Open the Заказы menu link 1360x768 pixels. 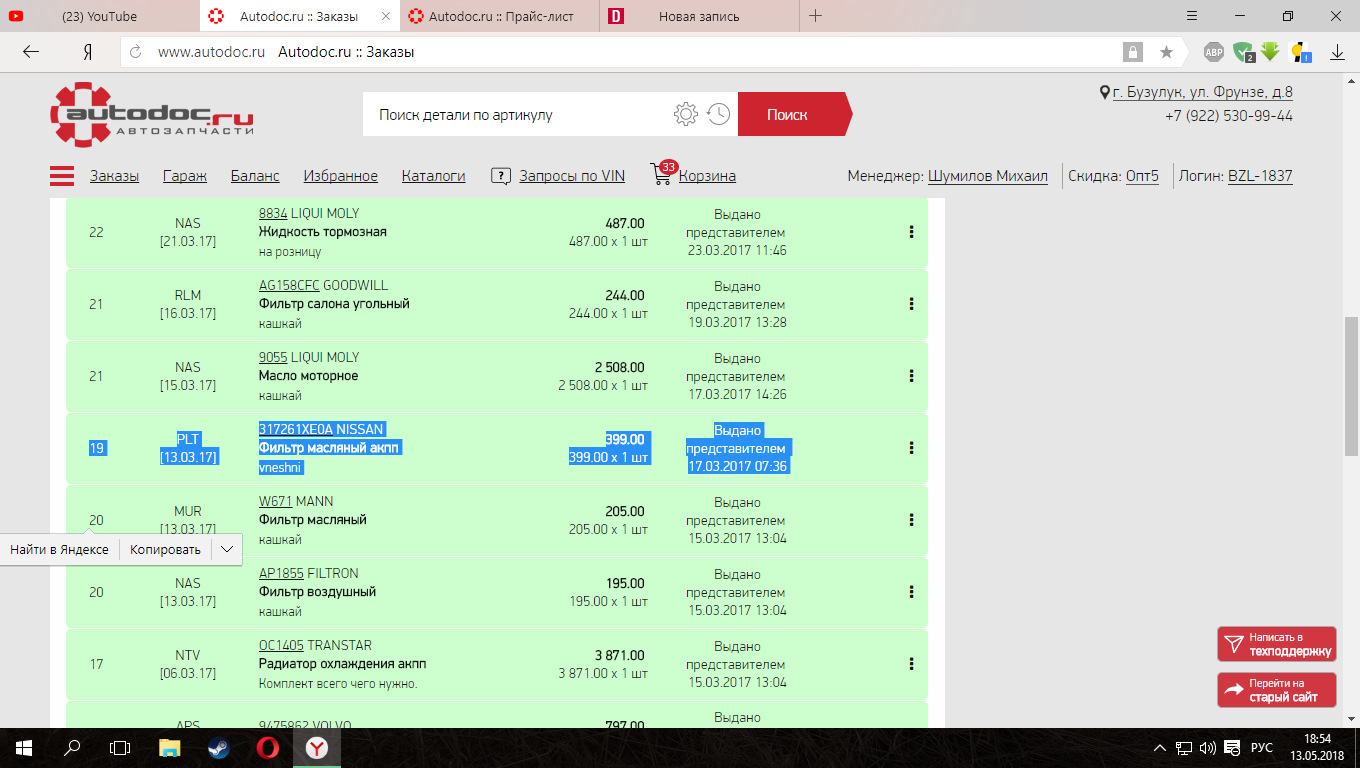pyautogui.click(x=114, y=176)
